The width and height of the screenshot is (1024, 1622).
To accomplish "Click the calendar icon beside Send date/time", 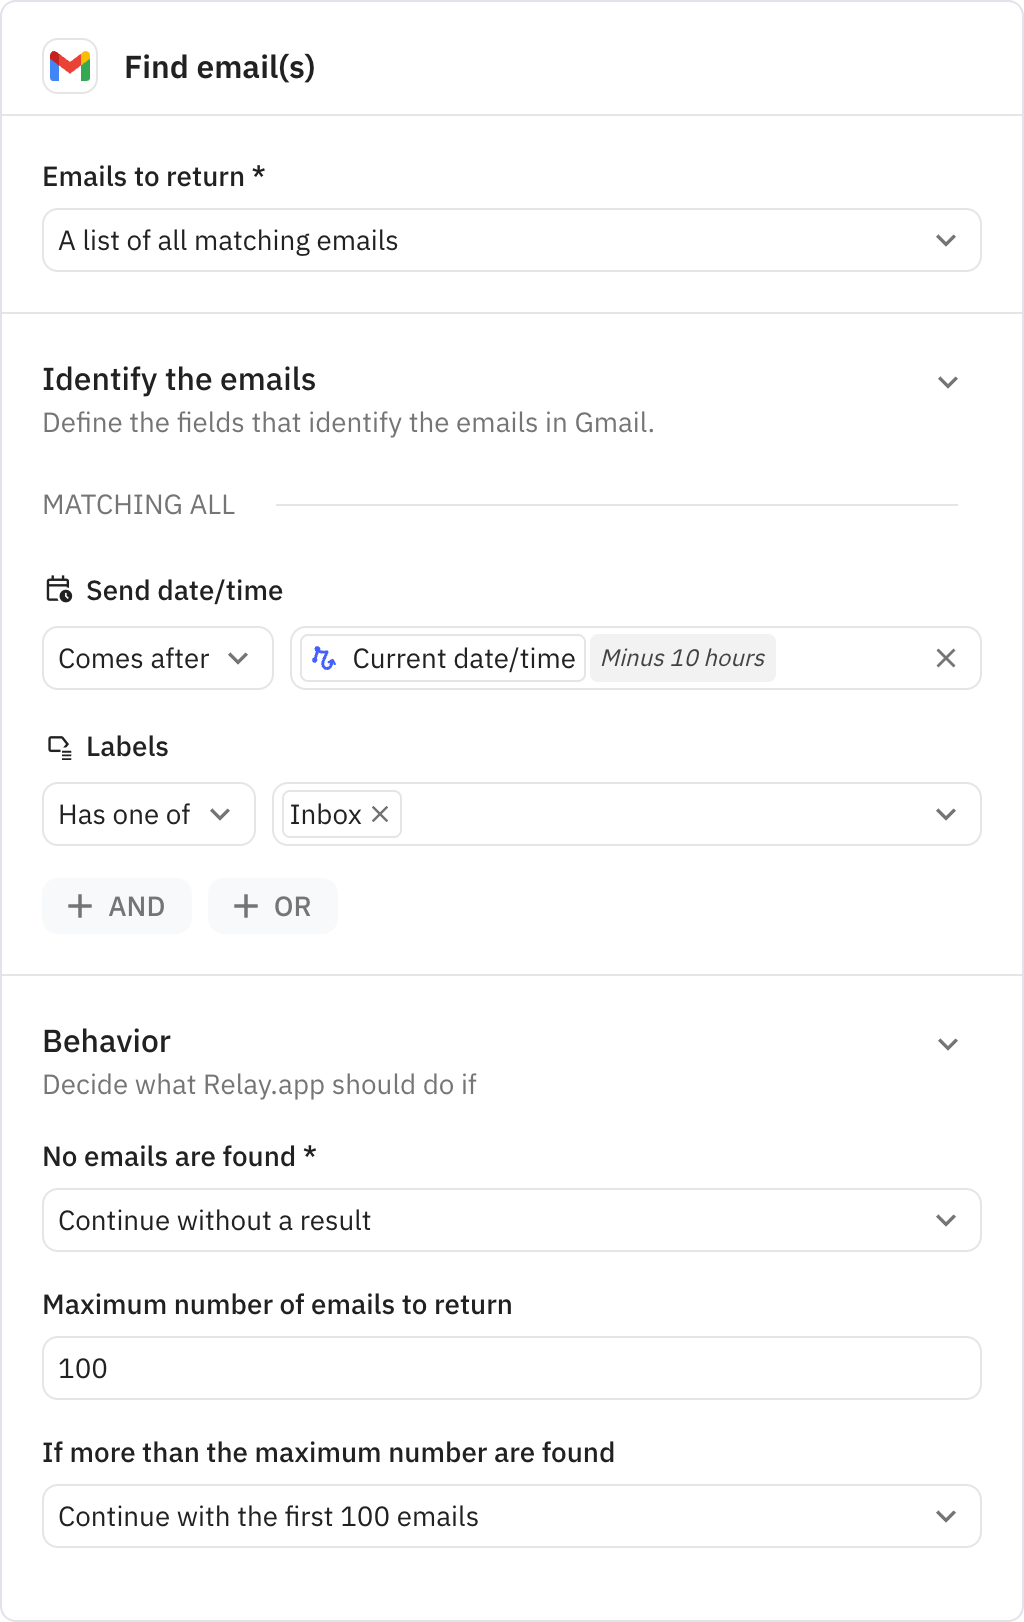I will click(58, 590).
